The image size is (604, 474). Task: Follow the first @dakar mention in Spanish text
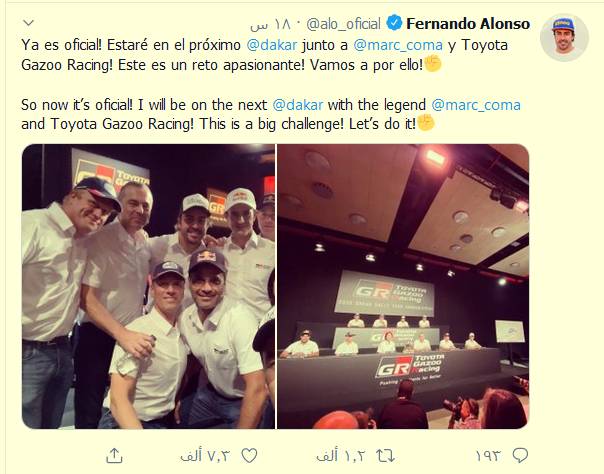(272, 45)
